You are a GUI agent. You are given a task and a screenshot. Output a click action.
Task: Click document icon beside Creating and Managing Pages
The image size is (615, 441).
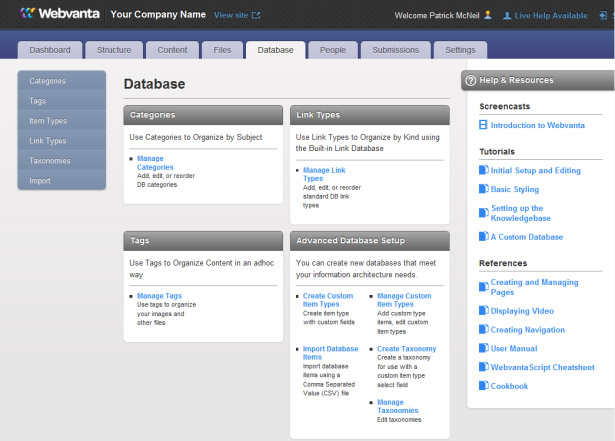point(484,287)
